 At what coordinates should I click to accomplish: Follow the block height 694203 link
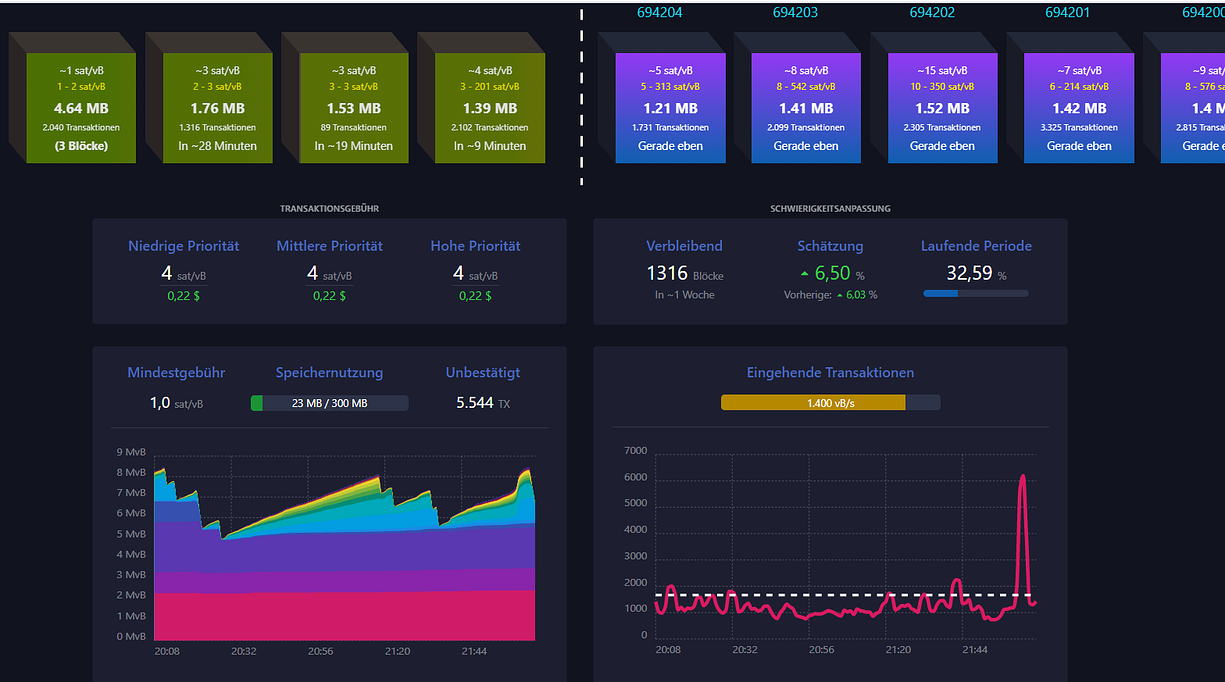[796, 13]
